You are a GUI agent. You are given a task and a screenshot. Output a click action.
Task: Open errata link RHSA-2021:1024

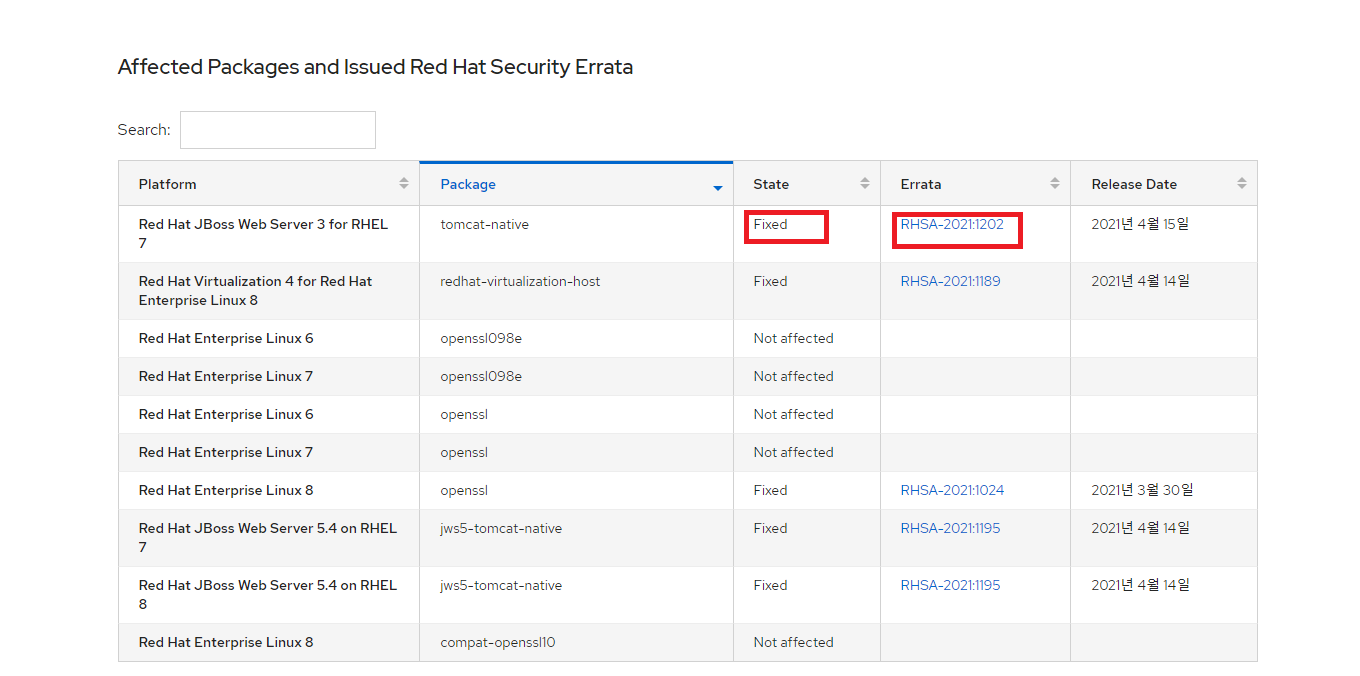tap(952, 491)
